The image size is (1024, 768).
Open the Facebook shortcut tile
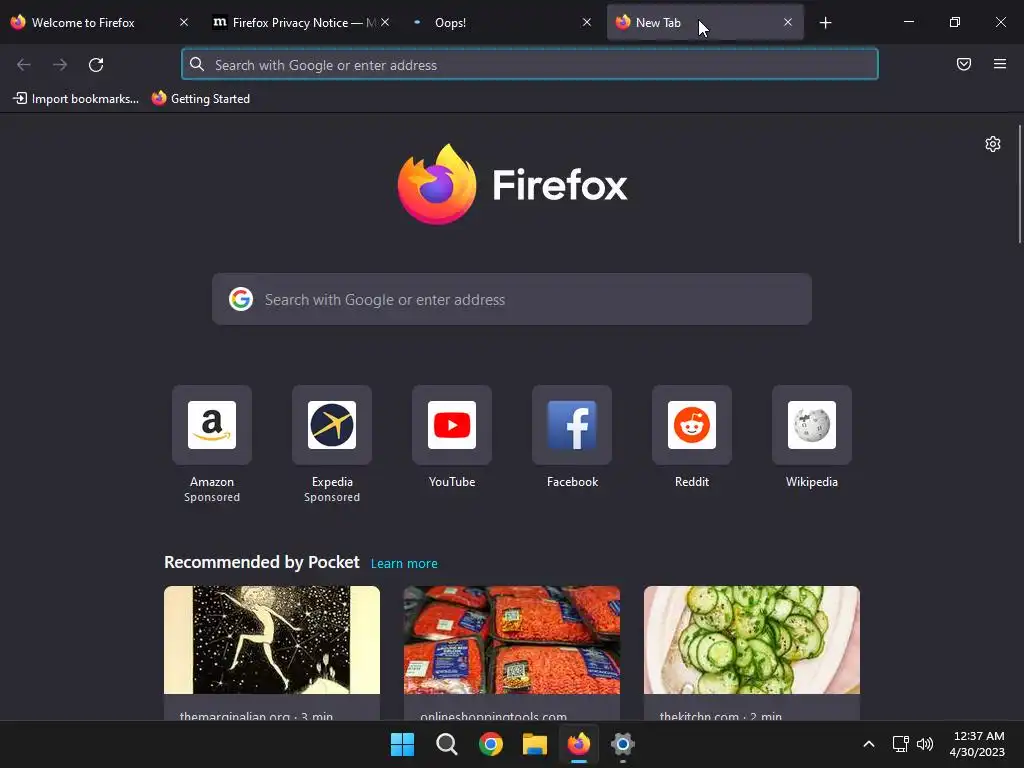(572, 425)
